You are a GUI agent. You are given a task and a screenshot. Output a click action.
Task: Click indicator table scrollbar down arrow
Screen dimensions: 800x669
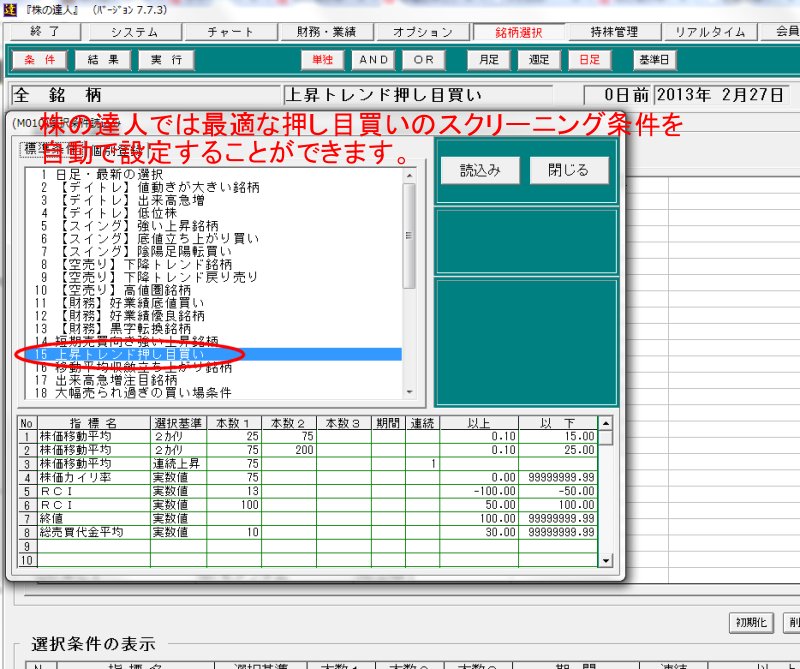(x=605, y=560)
